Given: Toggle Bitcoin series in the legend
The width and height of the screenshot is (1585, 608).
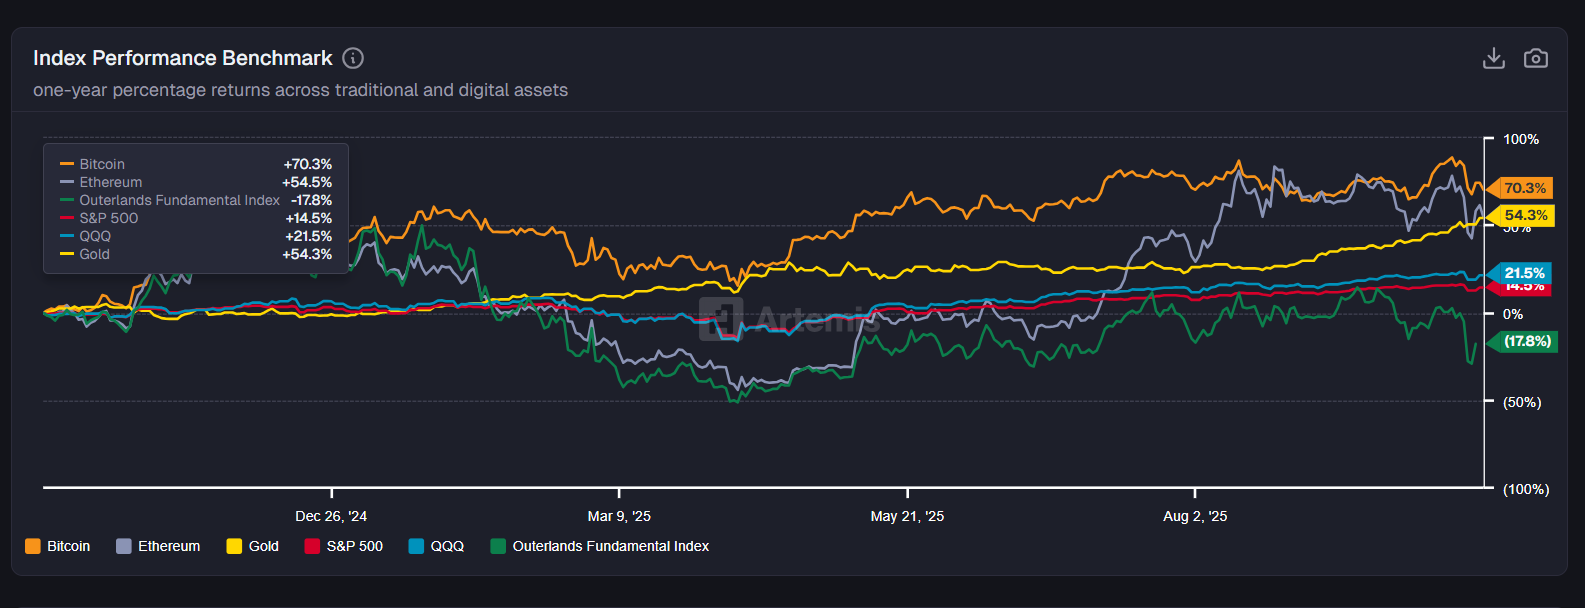Looking at the screenshot, I should (x=68, y=546).
